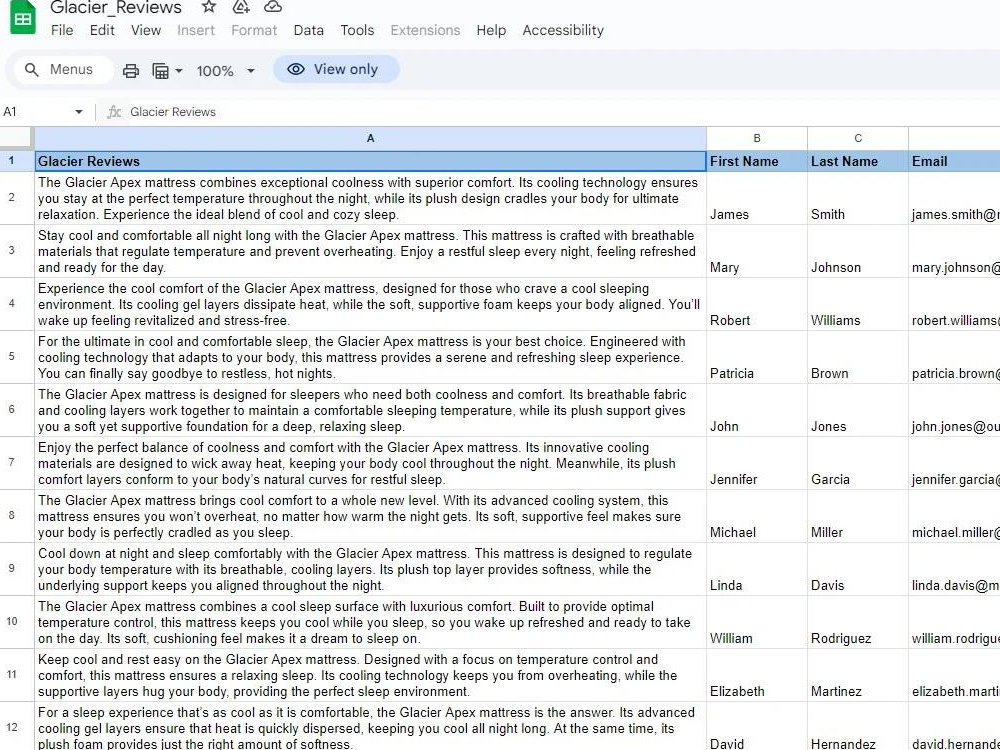
Task: Open the Edit menu
Action: (102, 30)
